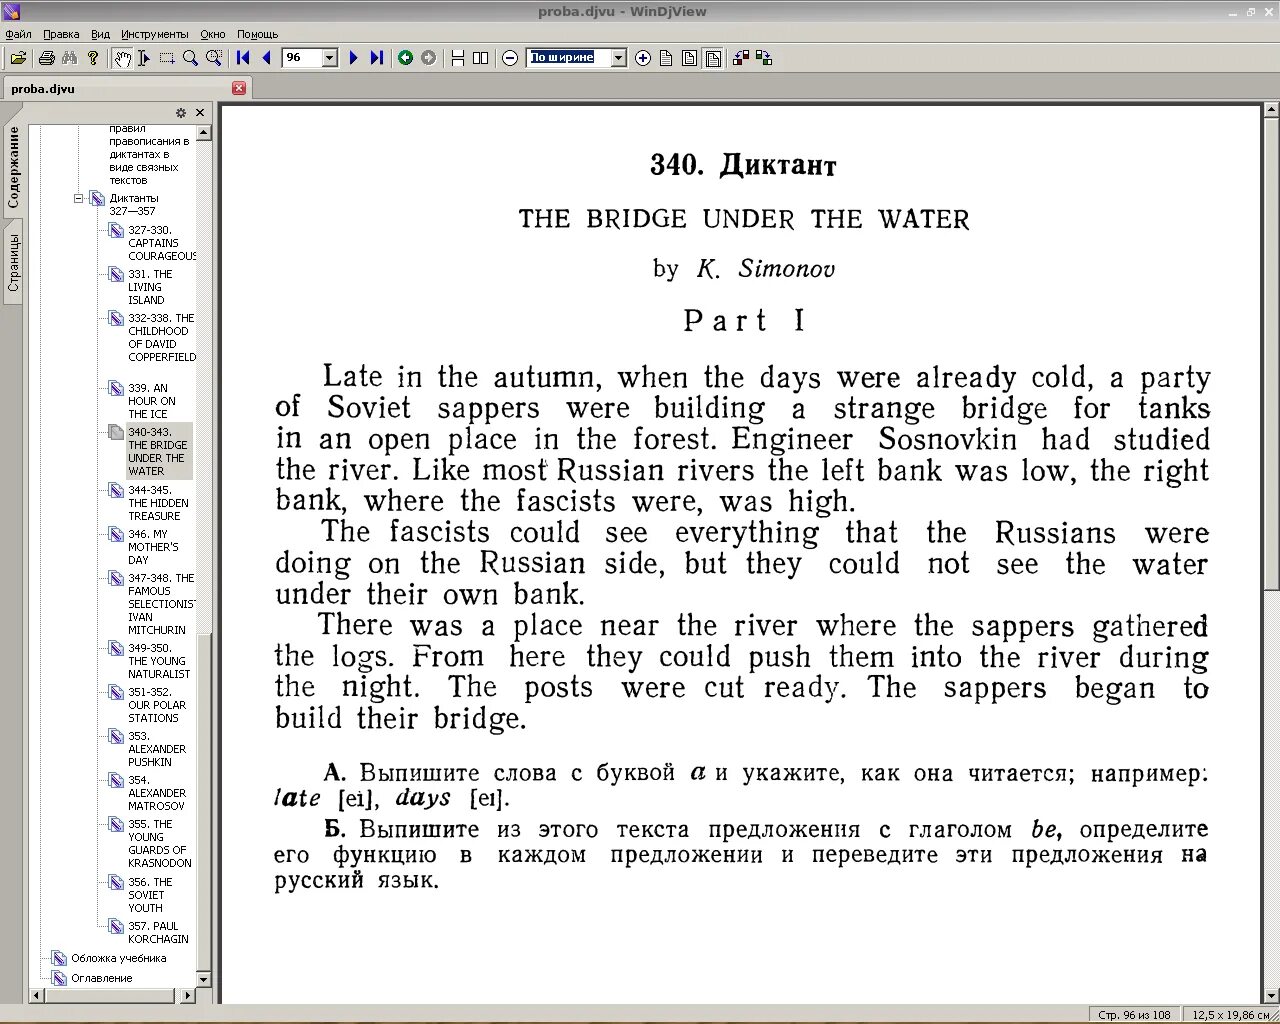Open the Вид menu
This screenshot has width=1280, height=1024.
click(100, 34)
